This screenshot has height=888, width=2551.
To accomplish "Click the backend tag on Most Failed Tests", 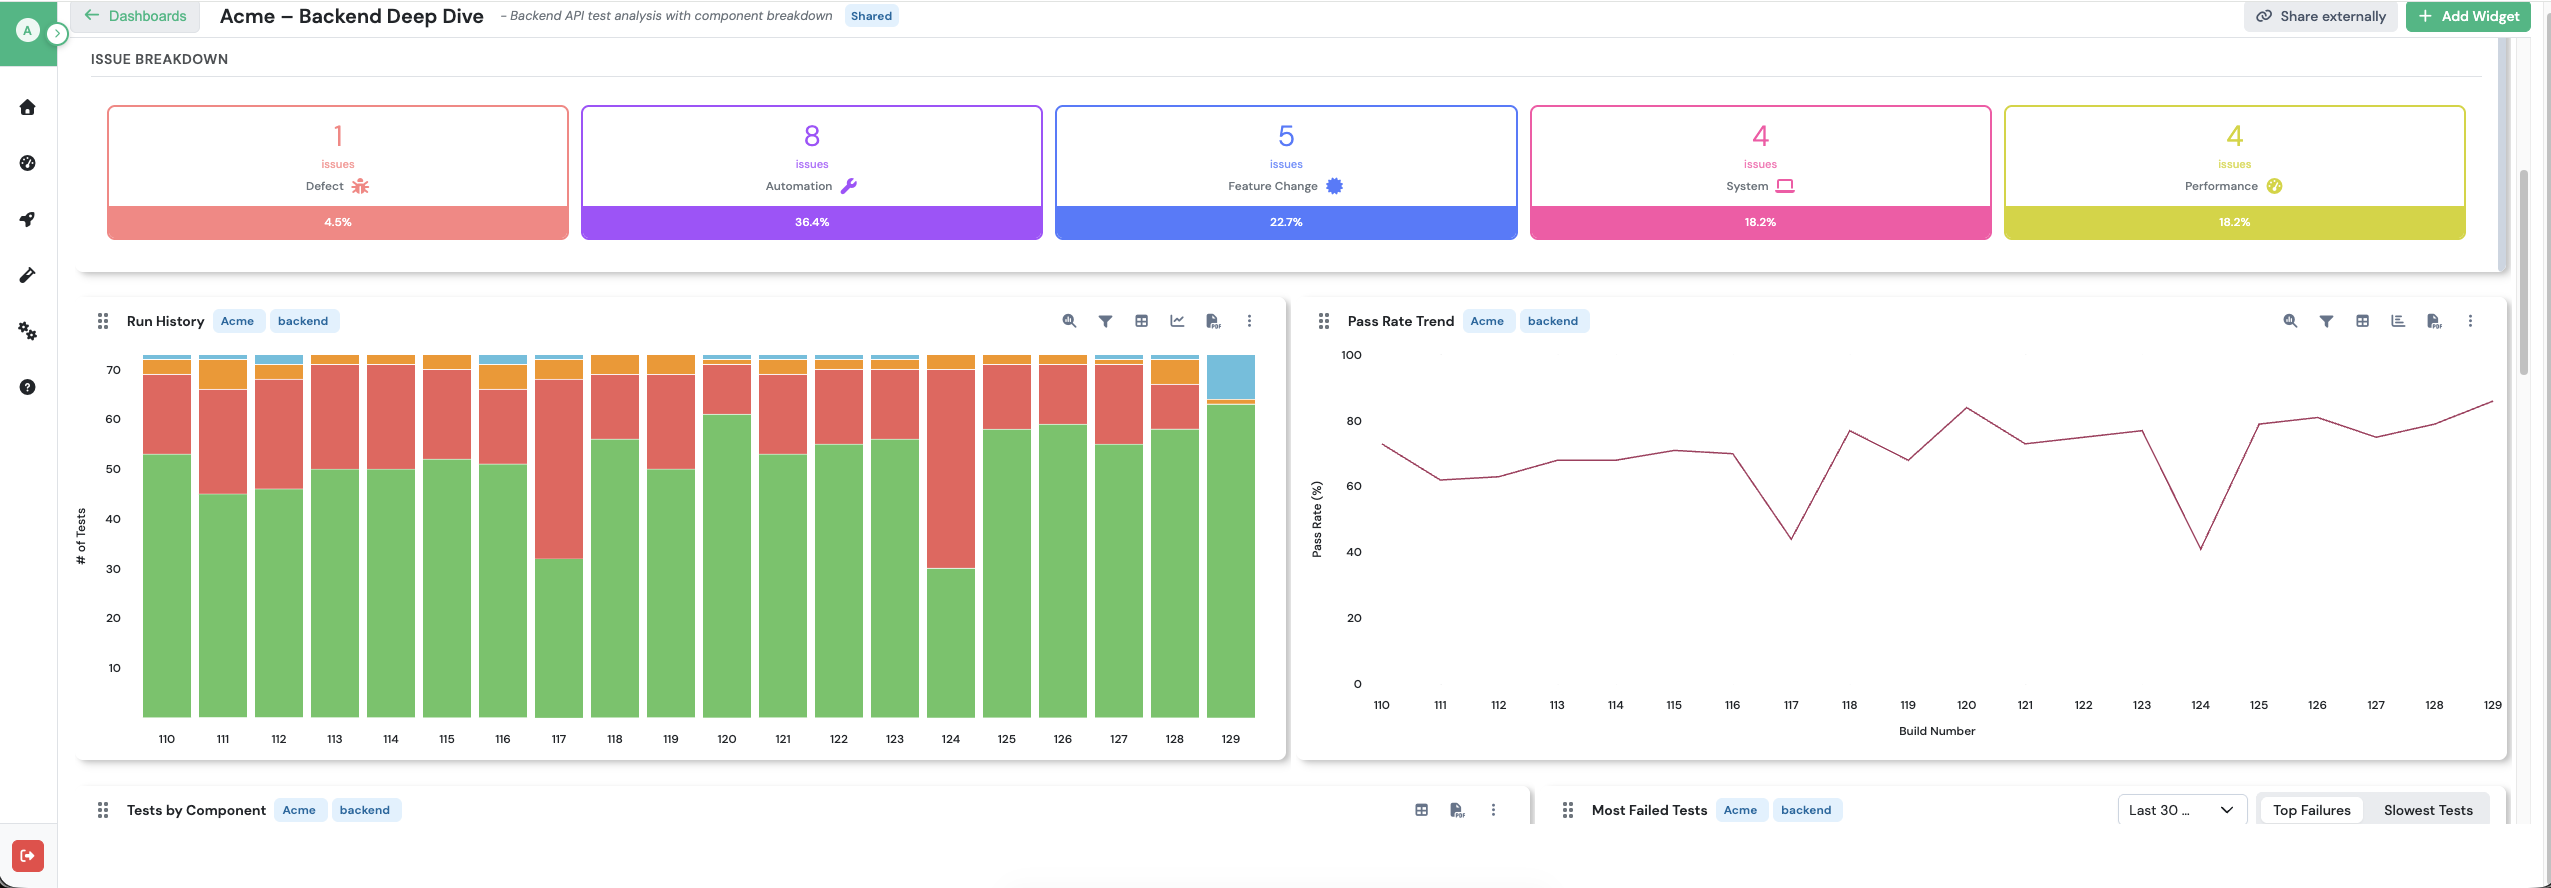I will tap(1806, 810).
